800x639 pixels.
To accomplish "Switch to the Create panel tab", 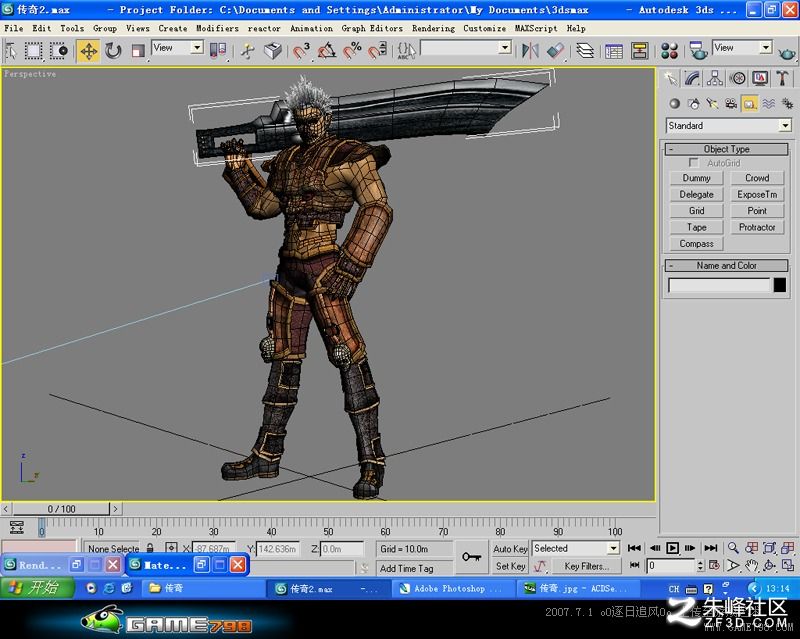I will coord(670,78).
